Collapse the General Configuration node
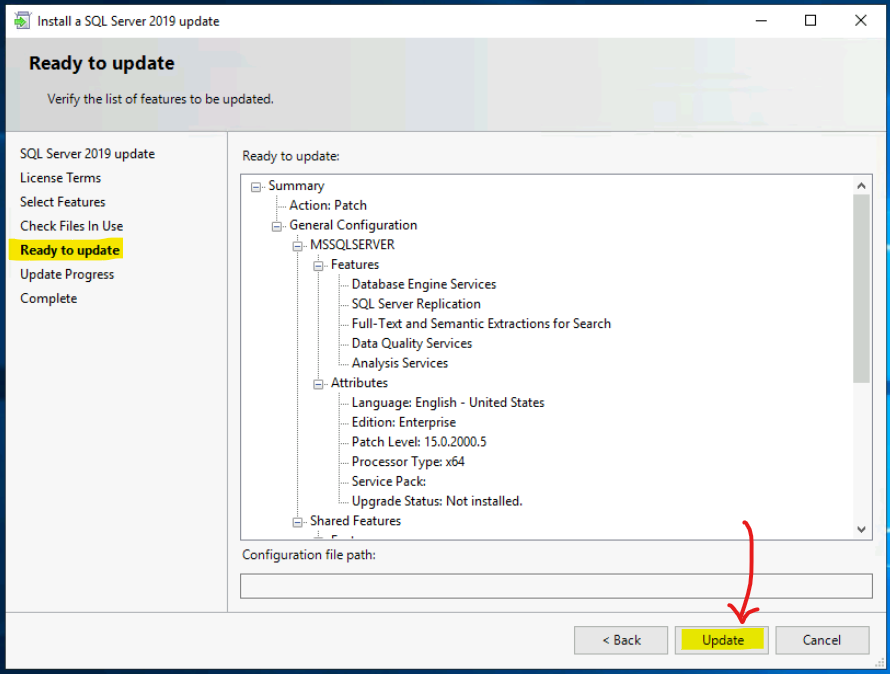Viewport: 890px width, 674px height. (x=277, y=227)
